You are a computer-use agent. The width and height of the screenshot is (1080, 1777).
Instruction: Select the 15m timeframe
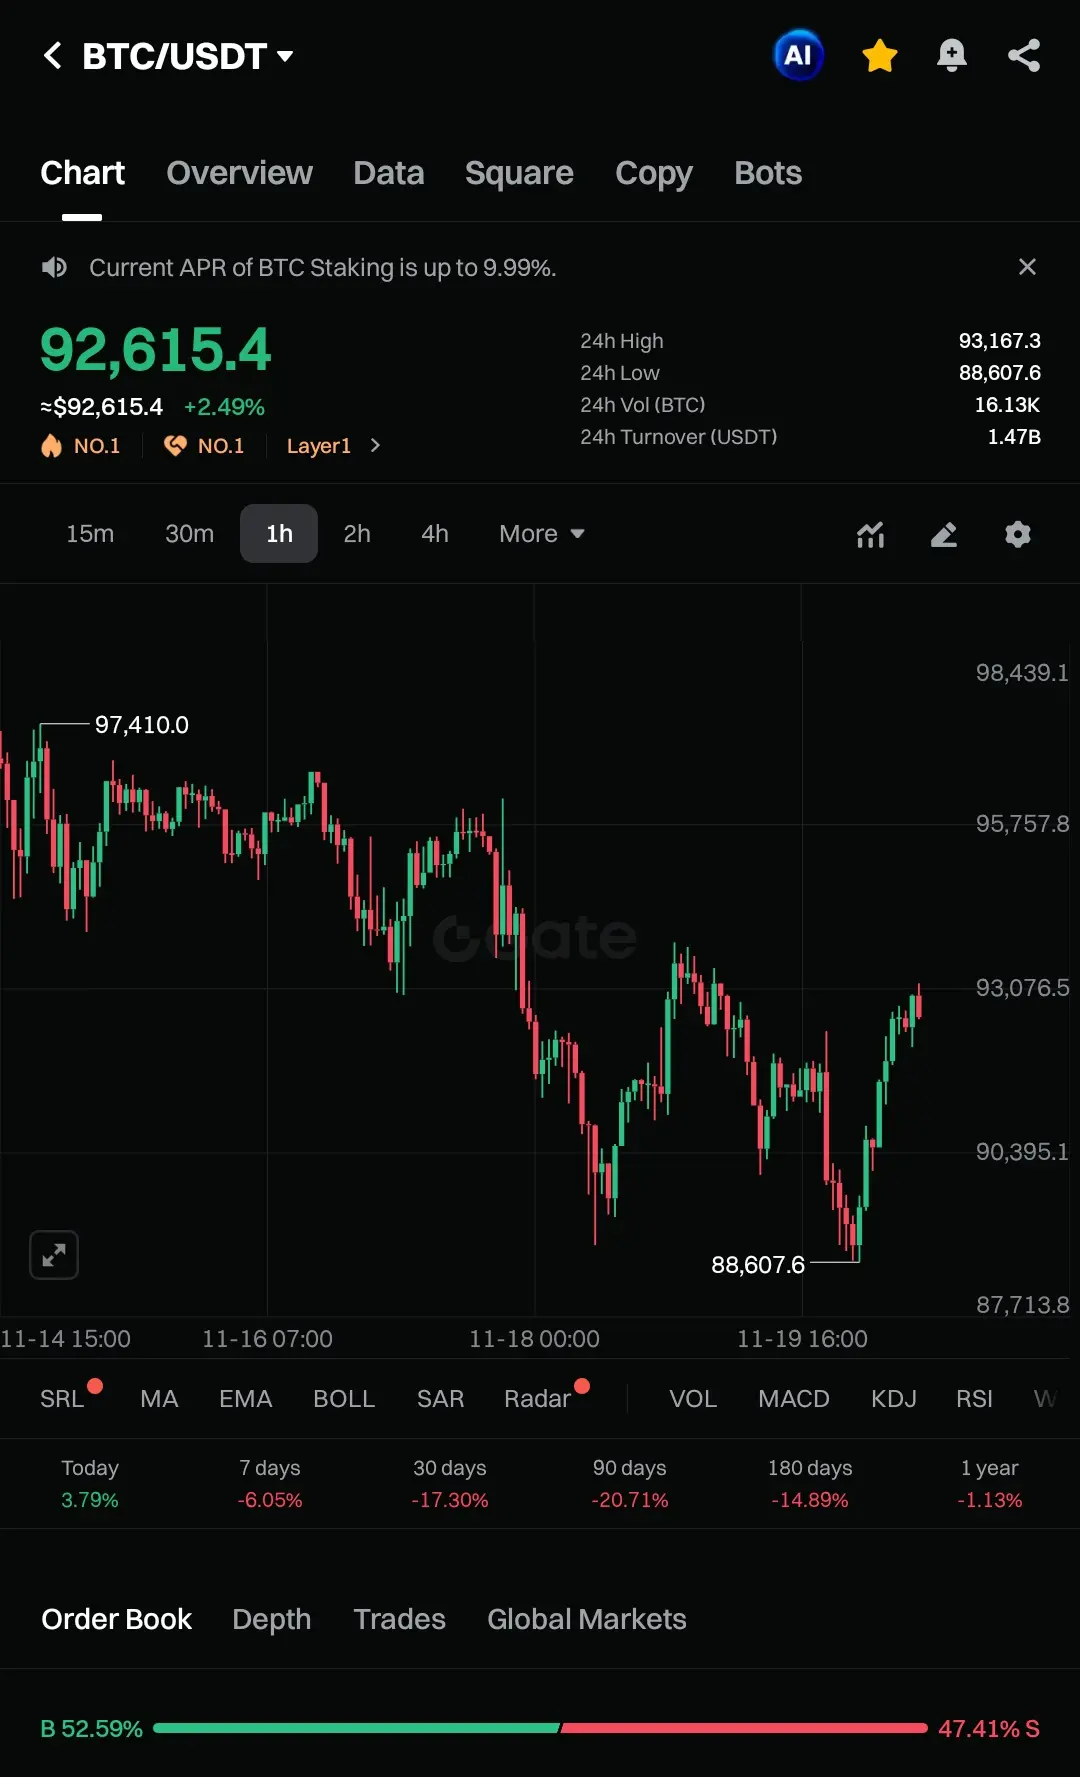90,534
